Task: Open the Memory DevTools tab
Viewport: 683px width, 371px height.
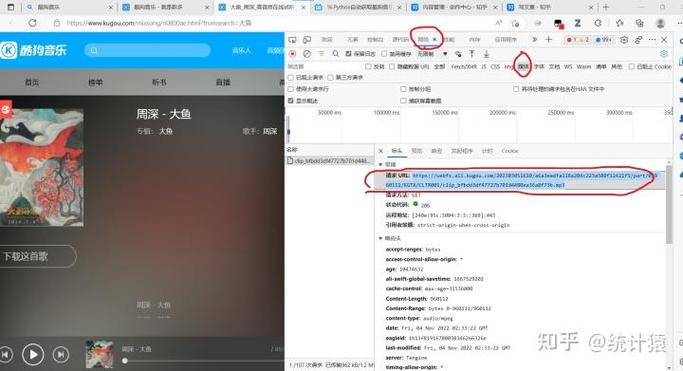Action: tap(474, 40)
